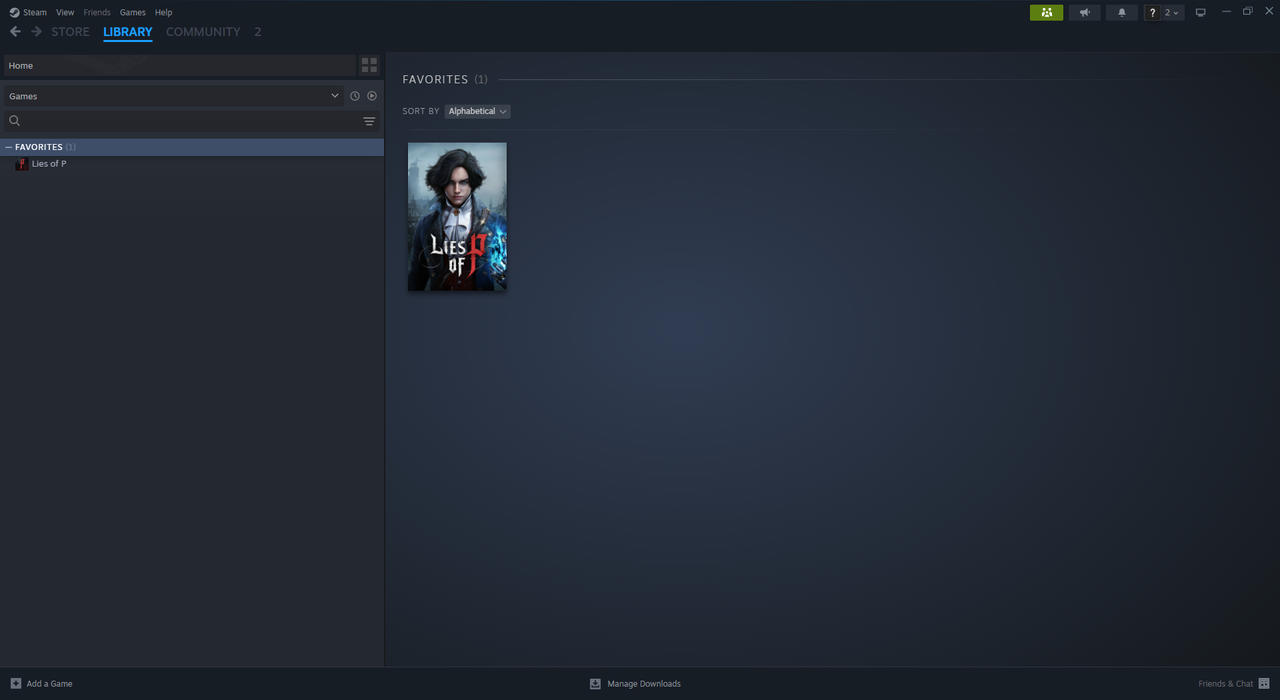Screen dimensions: 1280x700
Task: Open the Lies of P cover art
Action: [457, 217]
